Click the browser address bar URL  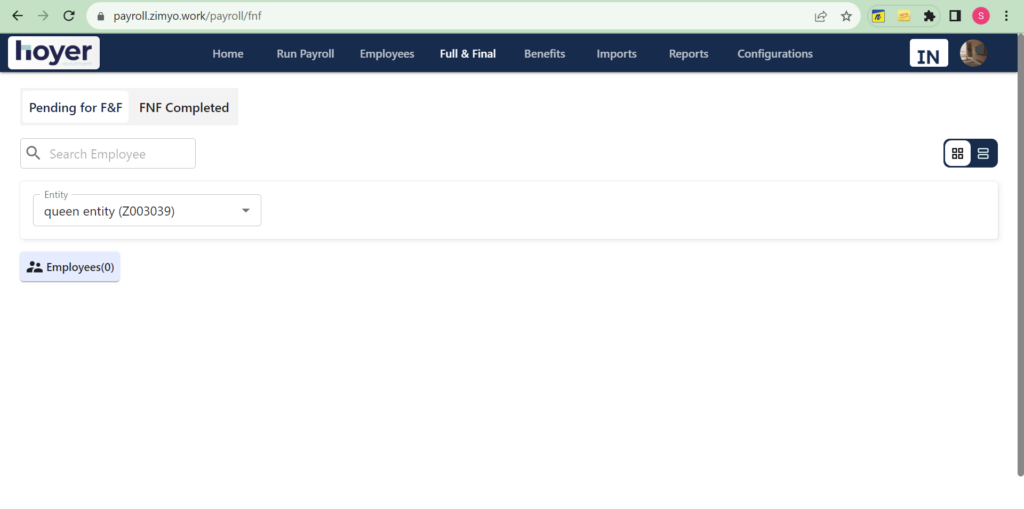click(x=187, y=16)
